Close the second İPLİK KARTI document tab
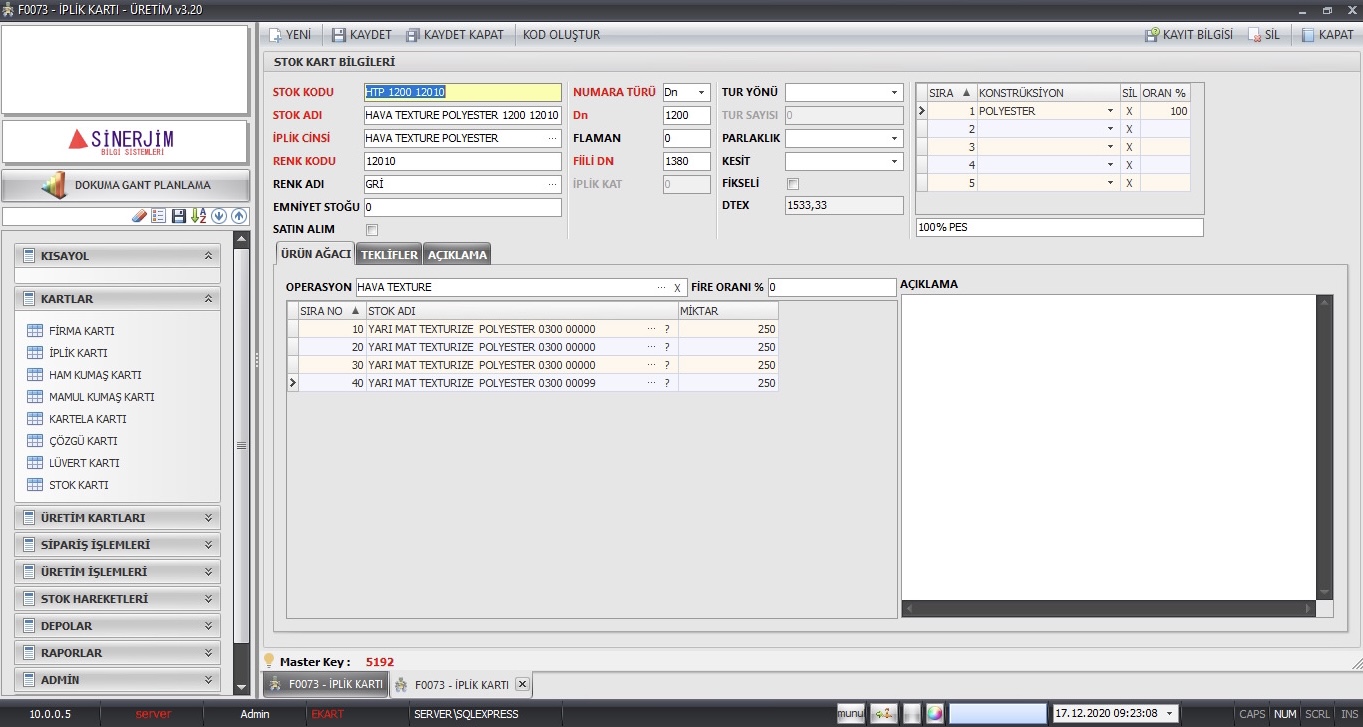 coord(522,685)
